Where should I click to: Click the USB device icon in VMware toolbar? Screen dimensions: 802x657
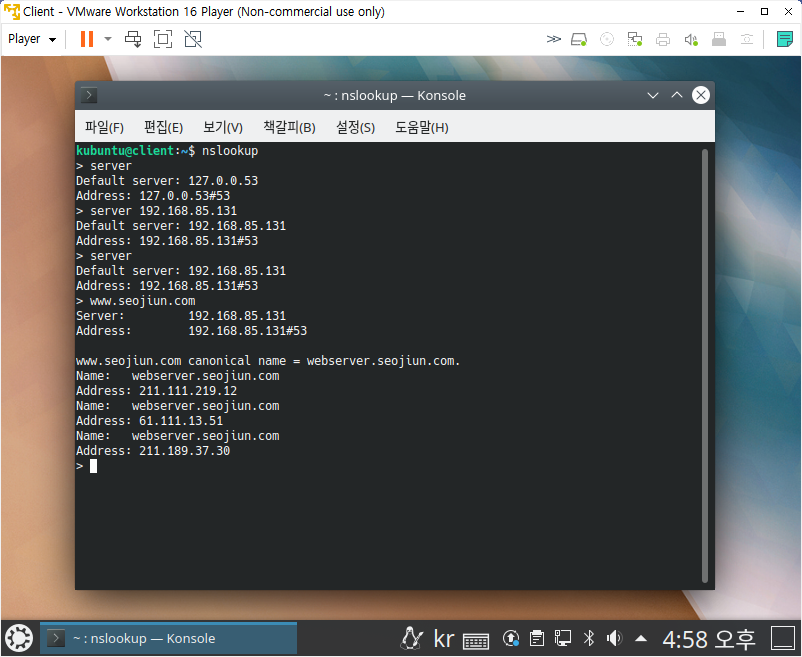click(719, 39)
